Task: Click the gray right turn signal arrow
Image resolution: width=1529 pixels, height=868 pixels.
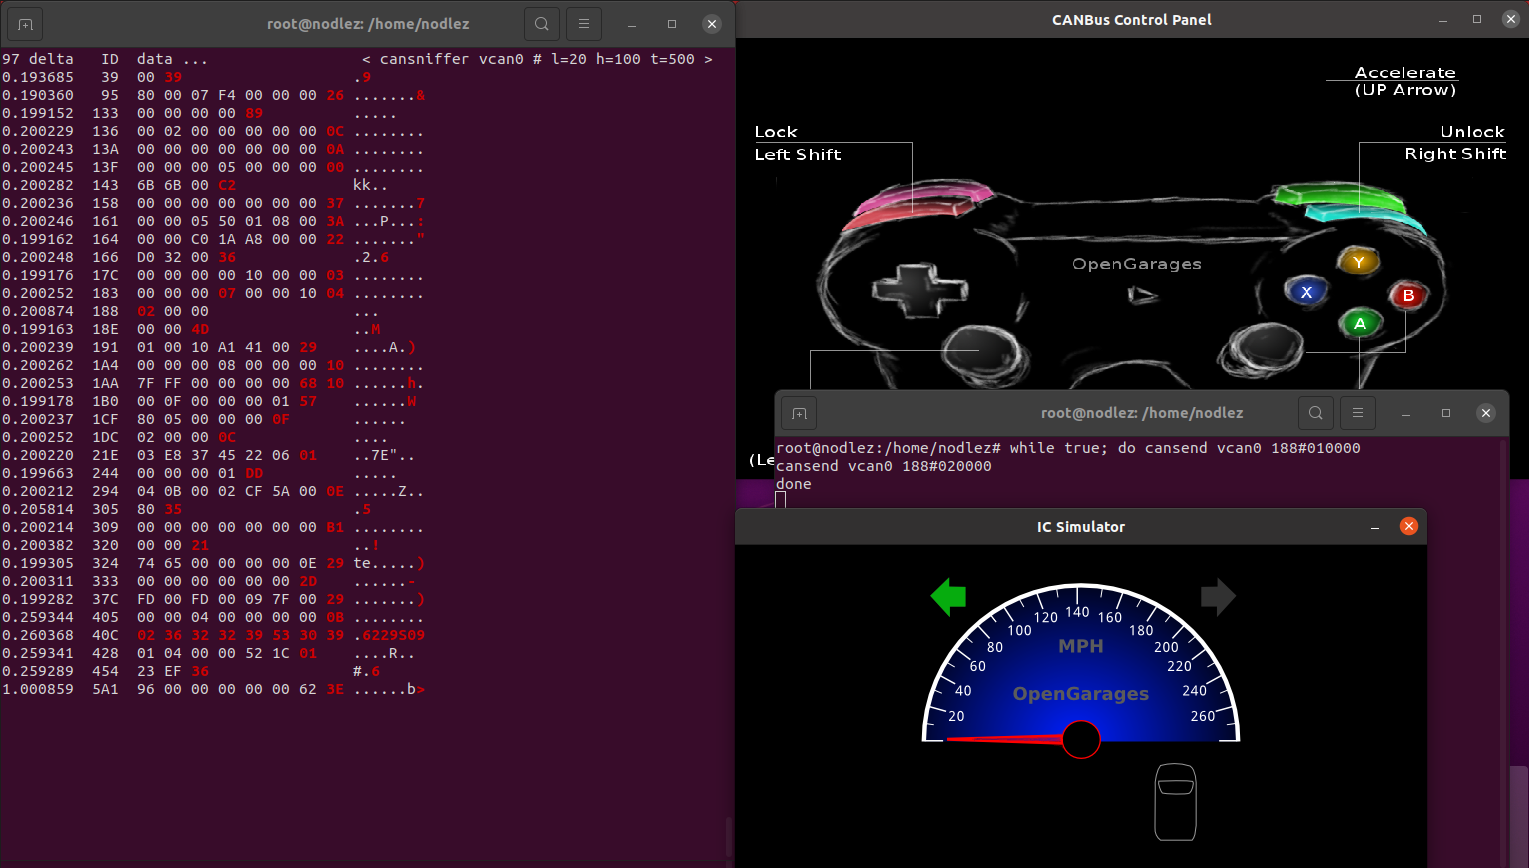Action: (x=1218, y=596)
